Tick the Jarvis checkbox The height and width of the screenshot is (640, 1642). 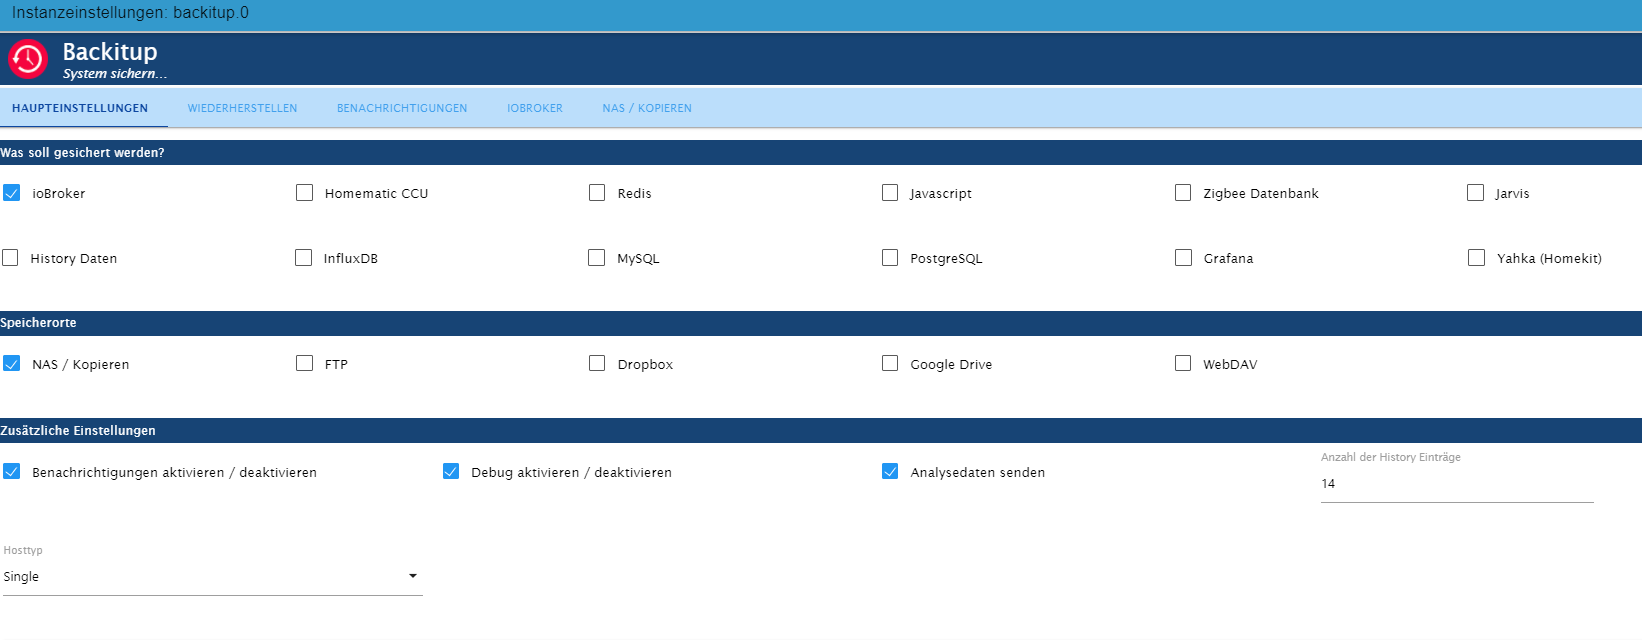click(1475, 193)
